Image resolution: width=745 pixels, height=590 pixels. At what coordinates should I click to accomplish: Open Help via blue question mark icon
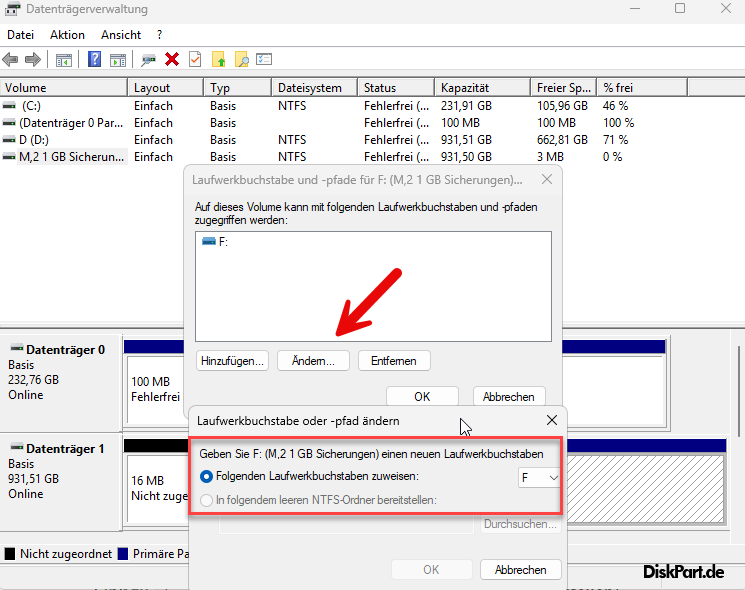pyautogui.click(x=95, y=60)
